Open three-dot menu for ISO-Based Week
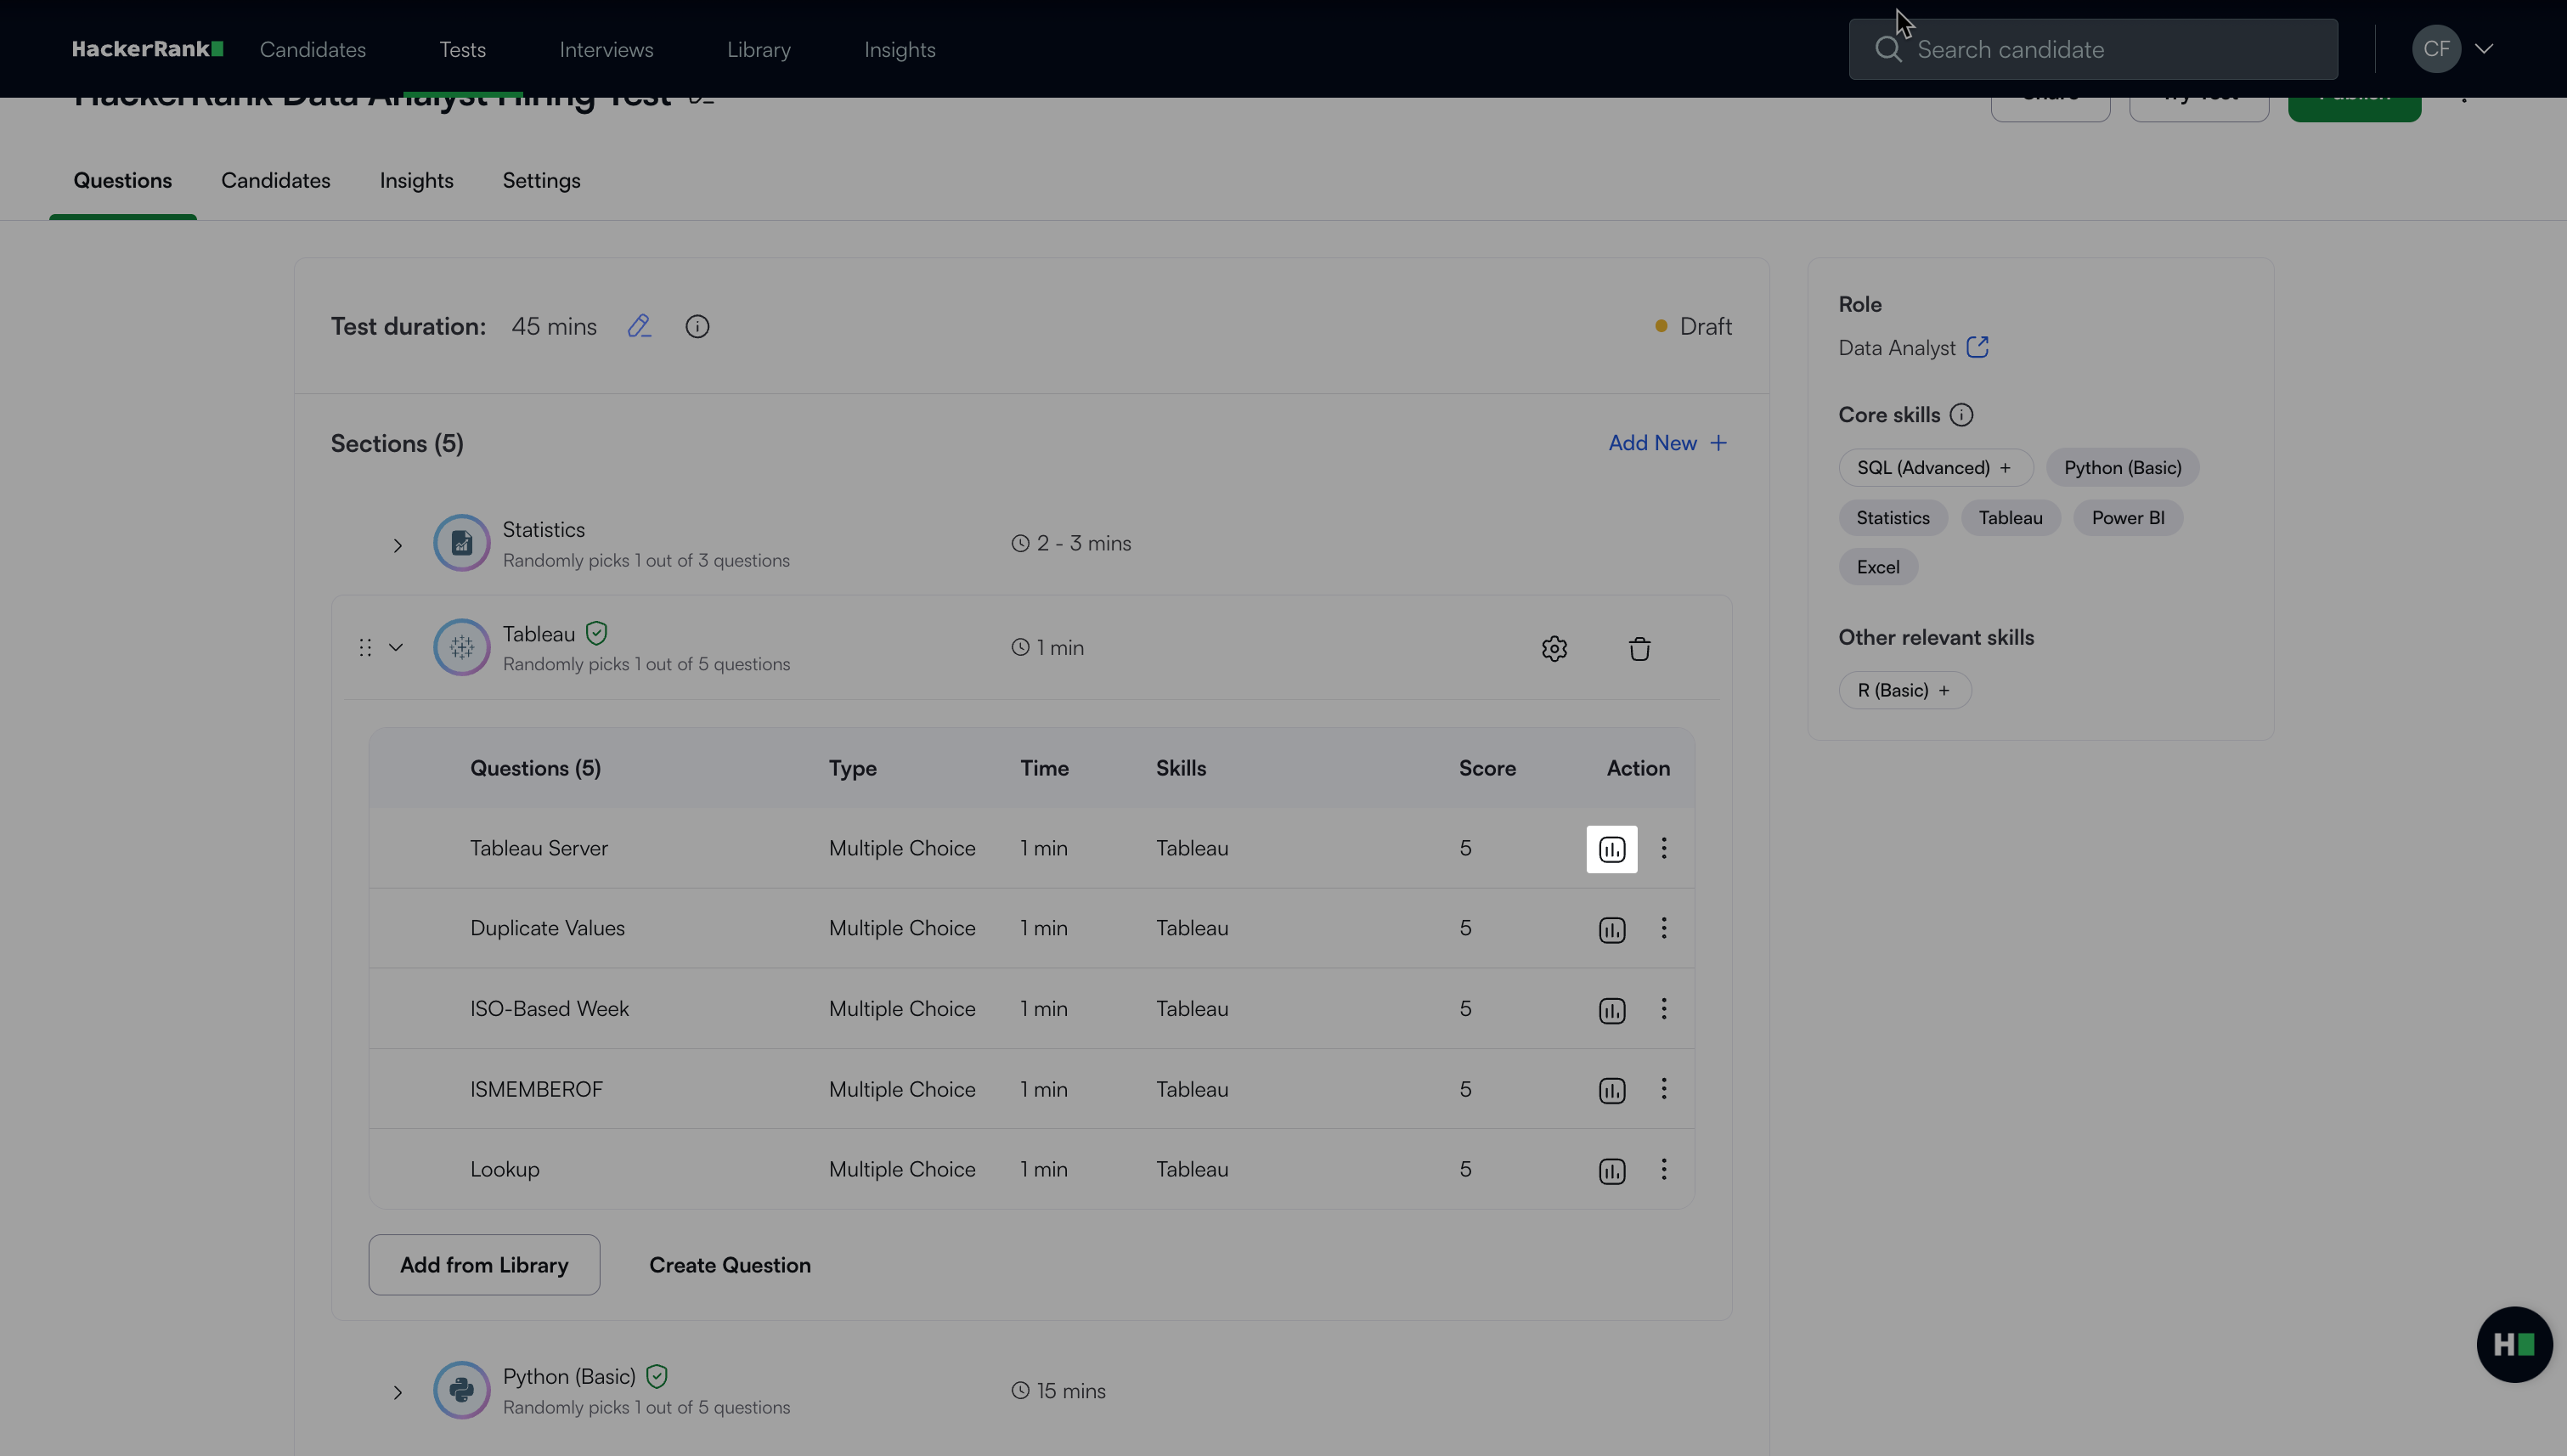2567x1456 pixels. coord(1664,1008)
